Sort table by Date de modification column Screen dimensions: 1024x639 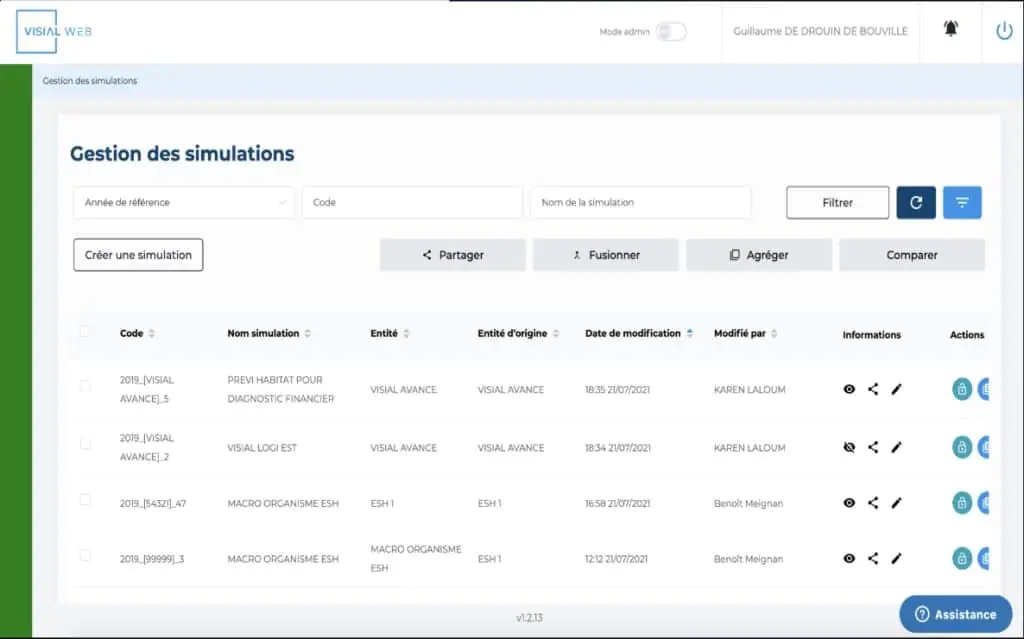[x=690, y=333]
